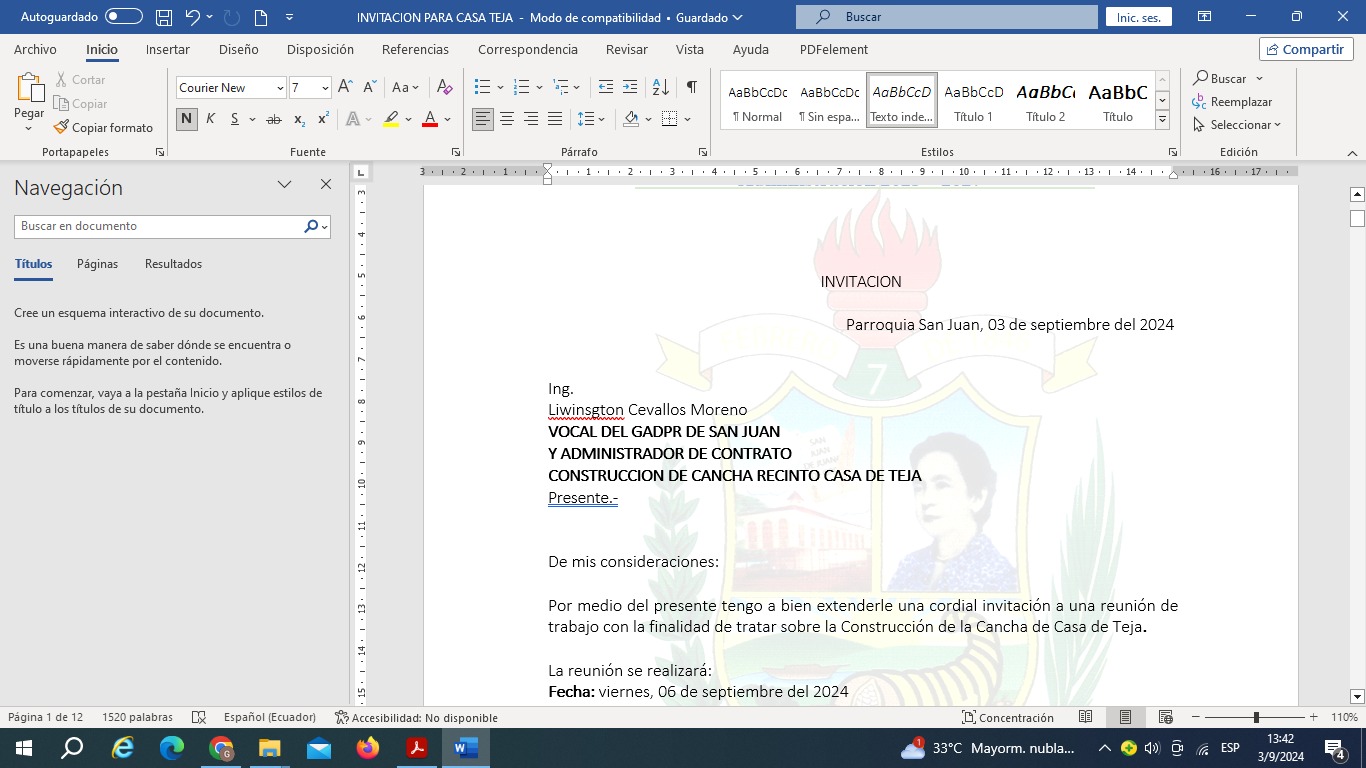This screenshot has height=768, width=1366.
Task: Open the Referencias ribbon tab
Action: (x=415, y=49)
